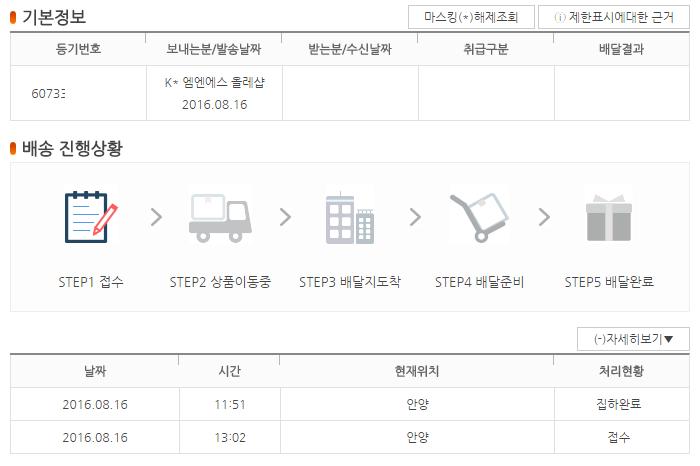Click the STEP5 gift box icon

608,216
